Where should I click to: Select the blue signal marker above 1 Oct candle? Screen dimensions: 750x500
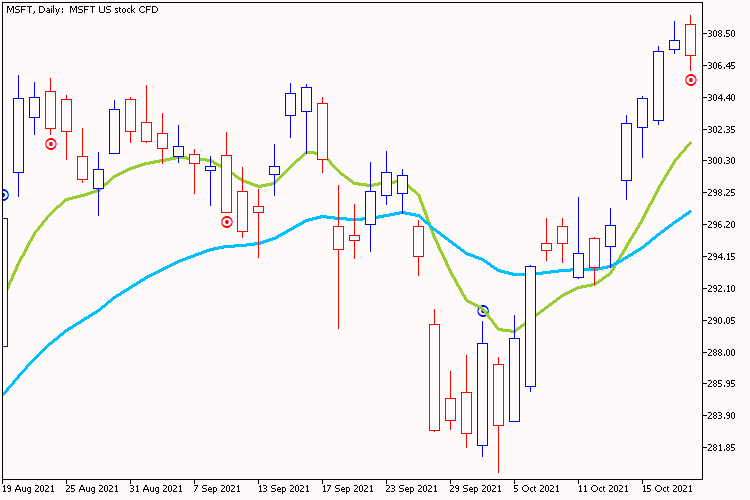coord(483,311)
